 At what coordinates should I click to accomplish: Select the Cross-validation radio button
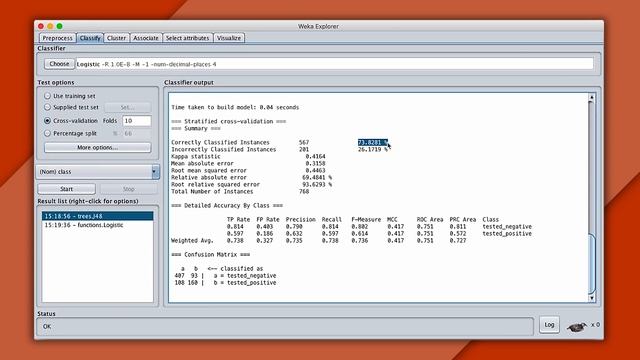(x=47, y=121)
